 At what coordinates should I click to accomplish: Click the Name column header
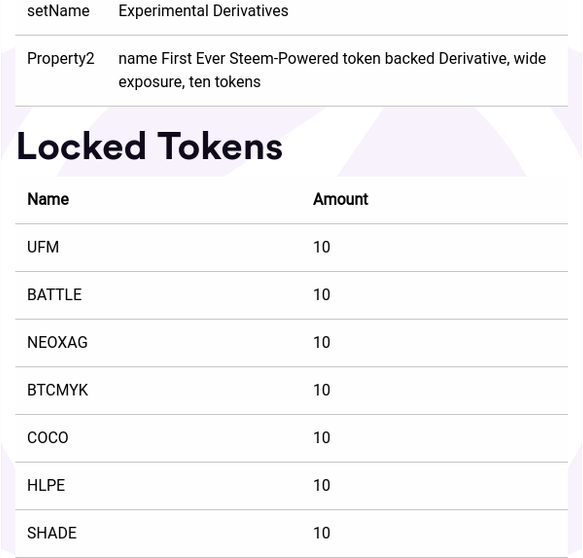48,199
